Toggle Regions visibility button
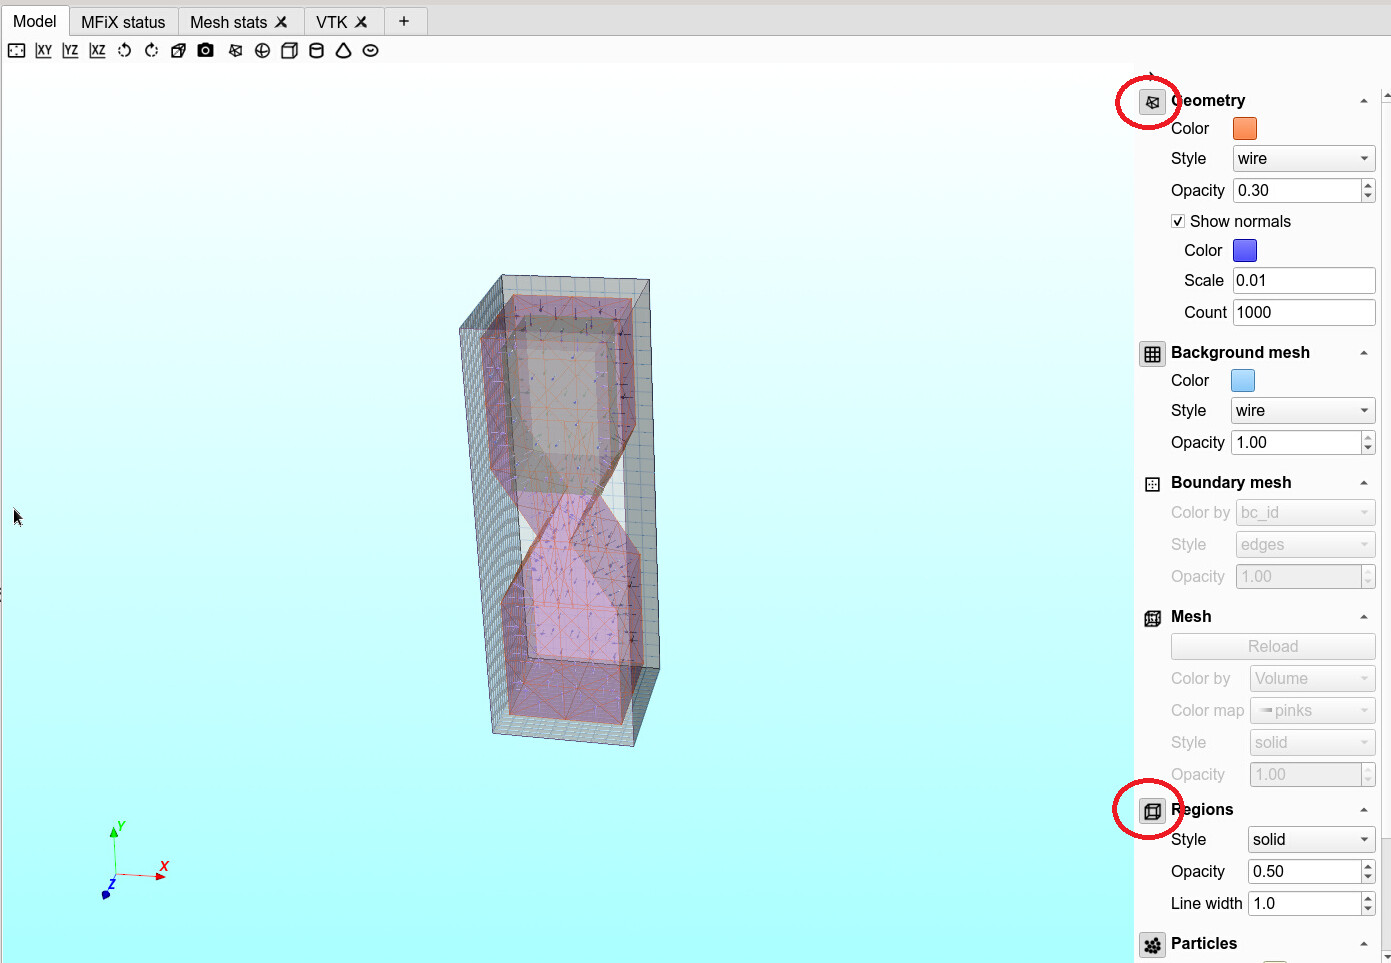The height and width of the screenshot is (963, 1391). [1152, 811]
